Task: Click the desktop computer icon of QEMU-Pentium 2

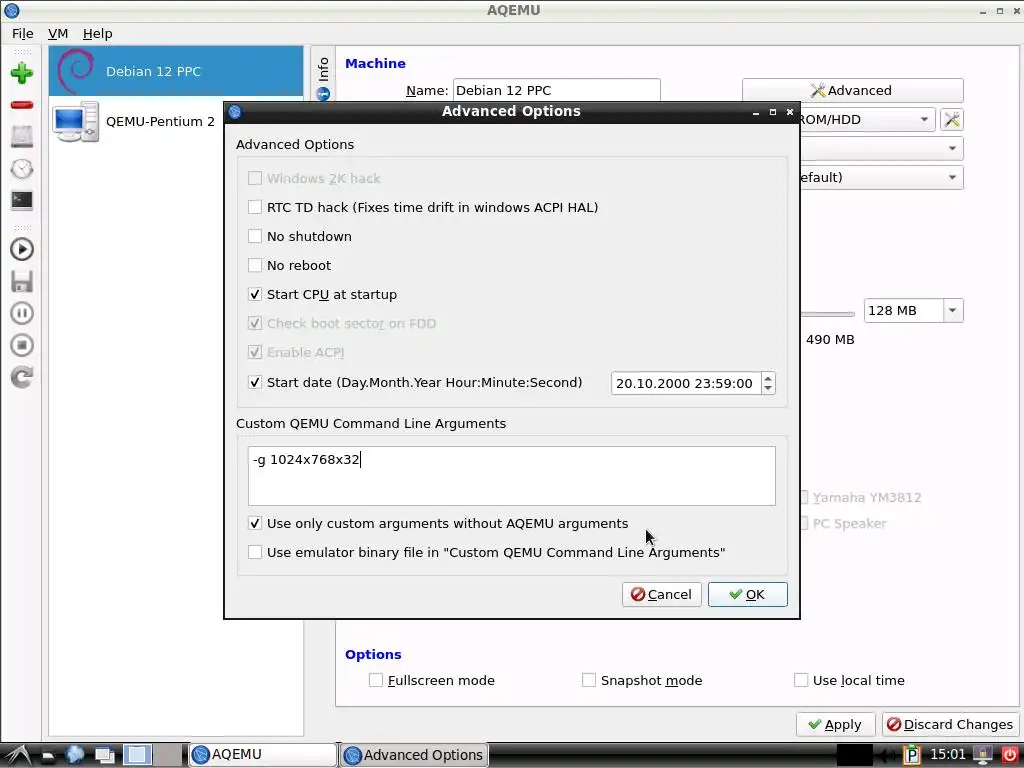Action: [76, 121]
